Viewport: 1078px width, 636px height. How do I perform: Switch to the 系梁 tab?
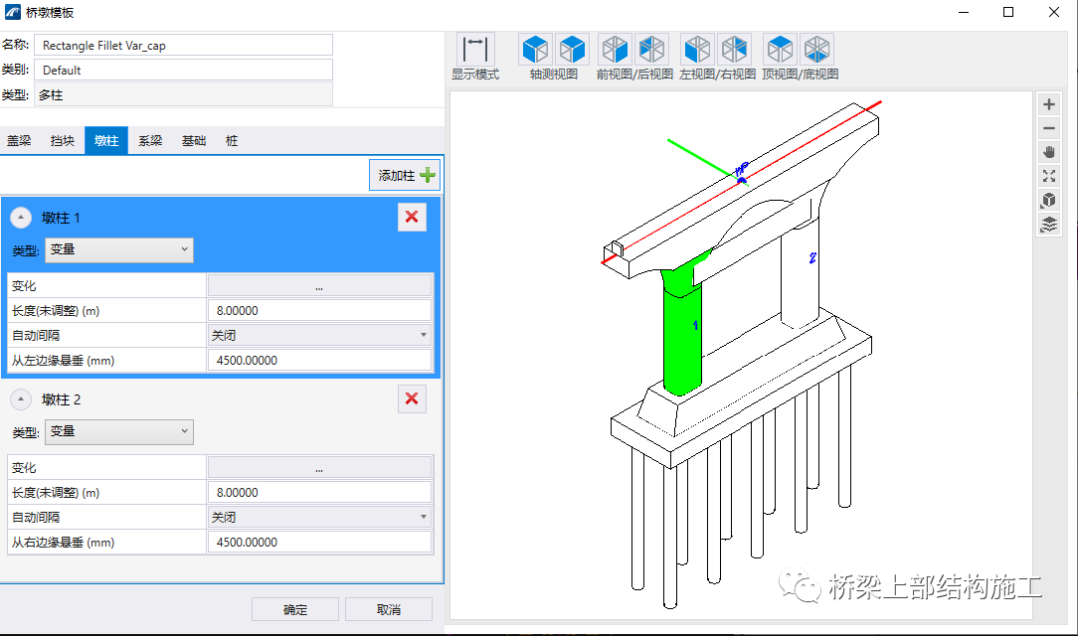point(150,141)
